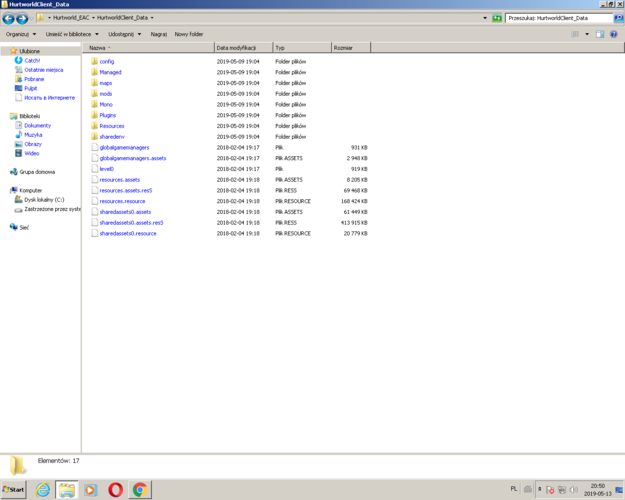Viewport: 625px width, 500px height.
Task: Select the Managed folder icon
Action: pyautogui.click(x=94, y=72)
